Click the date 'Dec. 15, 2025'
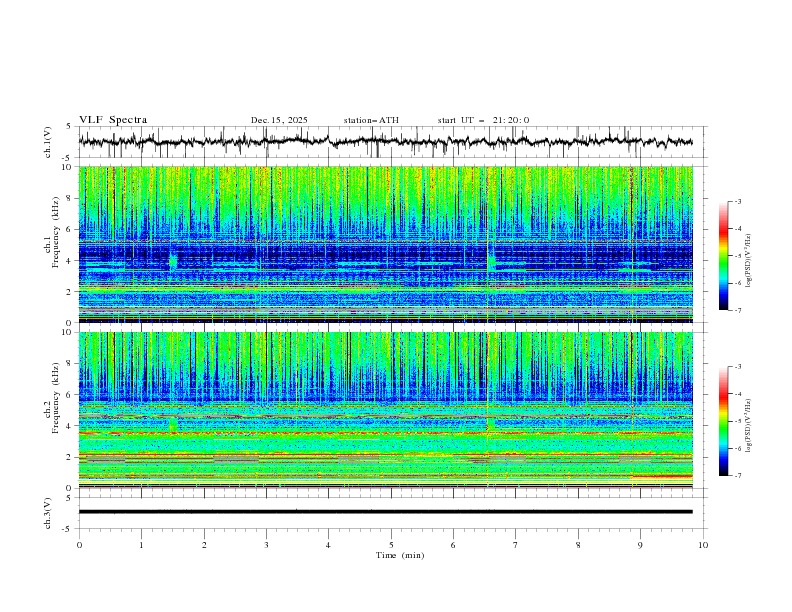Viewport: 792px width, 612px height. (x=279, y=120)
